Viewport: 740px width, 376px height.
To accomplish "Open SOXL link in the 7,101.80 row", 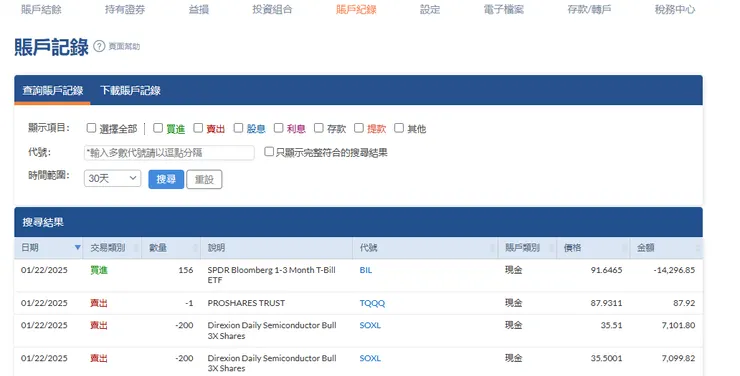I will (x=370, y=326).
